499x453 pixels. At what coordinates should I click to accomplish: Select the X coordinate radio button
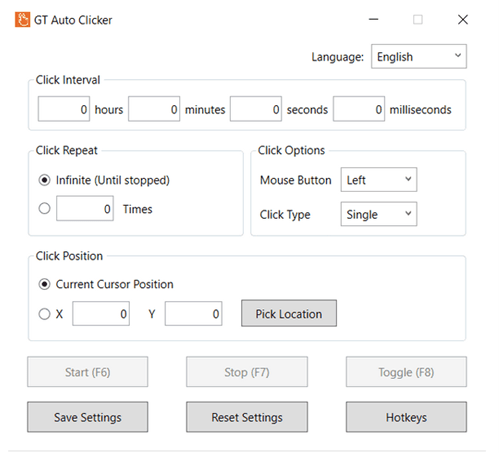pos(44,314)
